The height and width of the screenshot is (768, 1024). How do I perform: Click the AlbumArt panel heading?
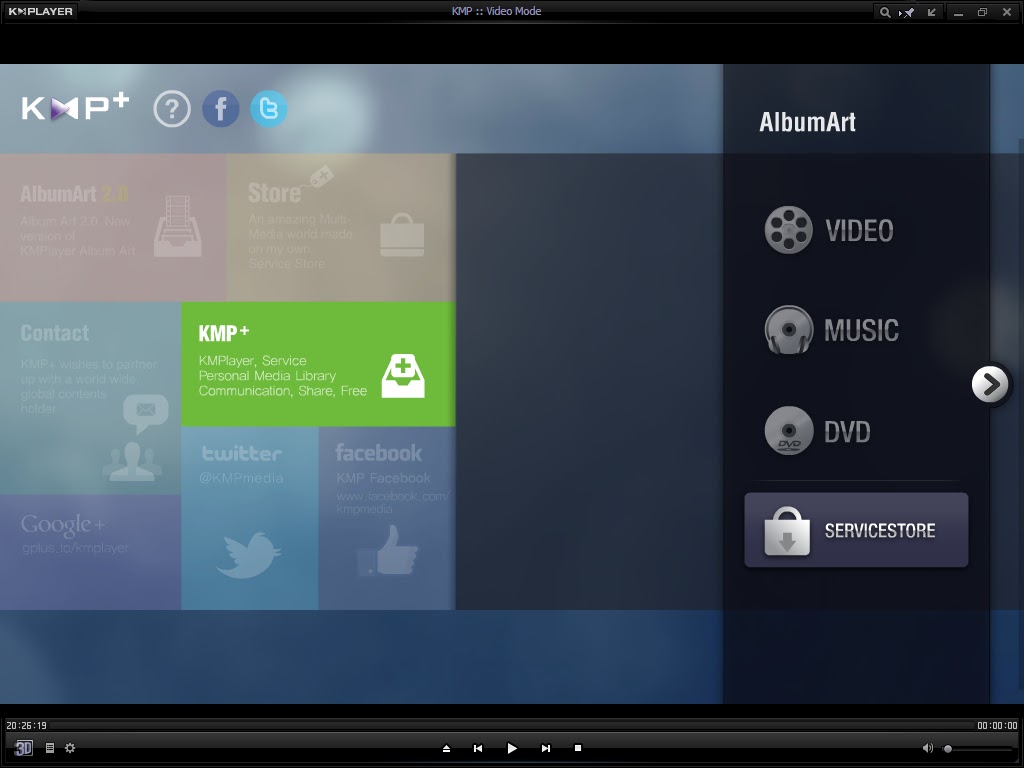[x=807, y=122]
